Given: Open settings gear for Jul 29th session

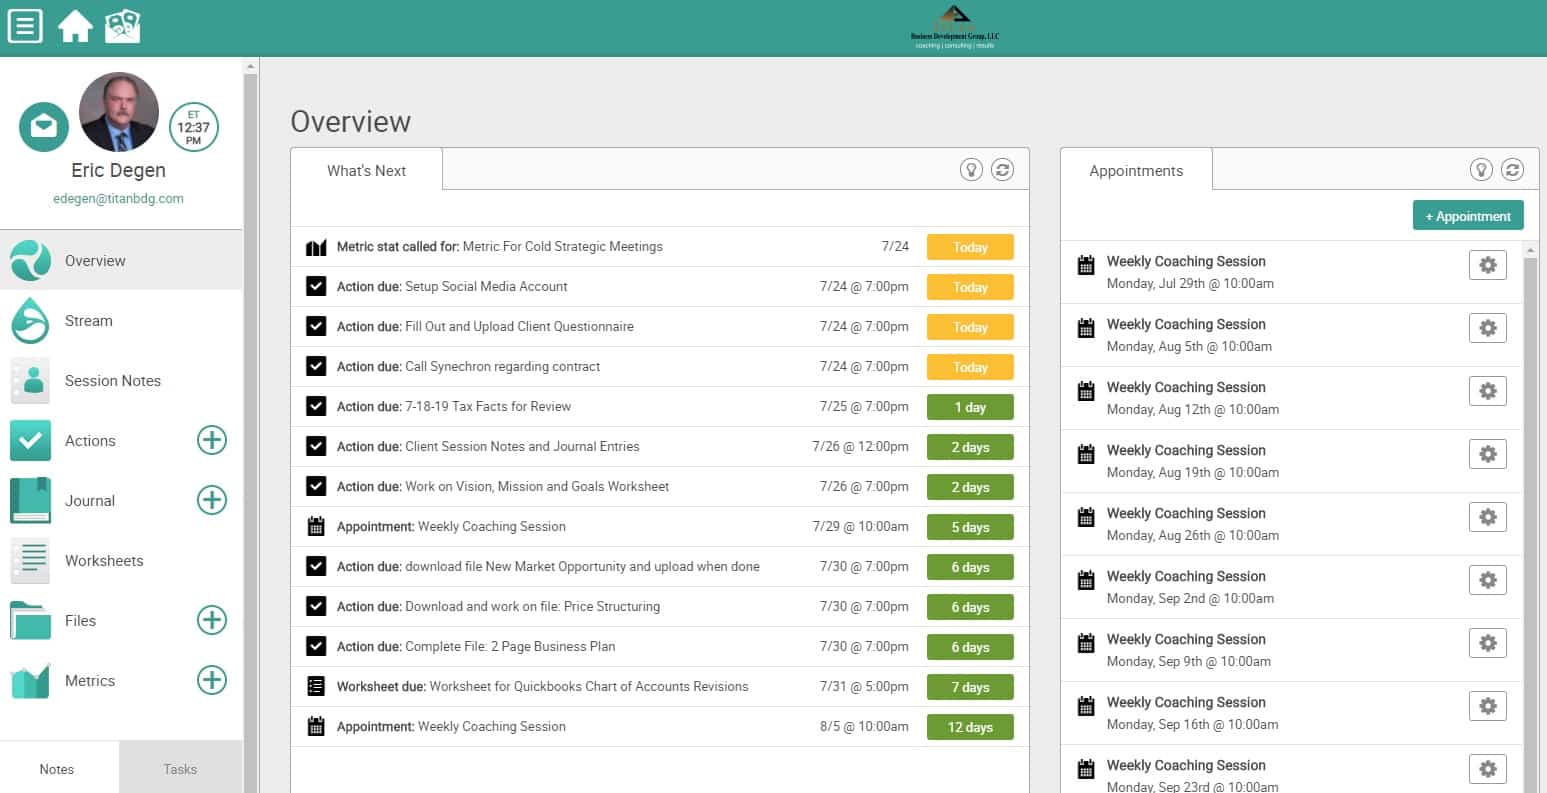Looking at the screenshot, I should (1488, 265).
